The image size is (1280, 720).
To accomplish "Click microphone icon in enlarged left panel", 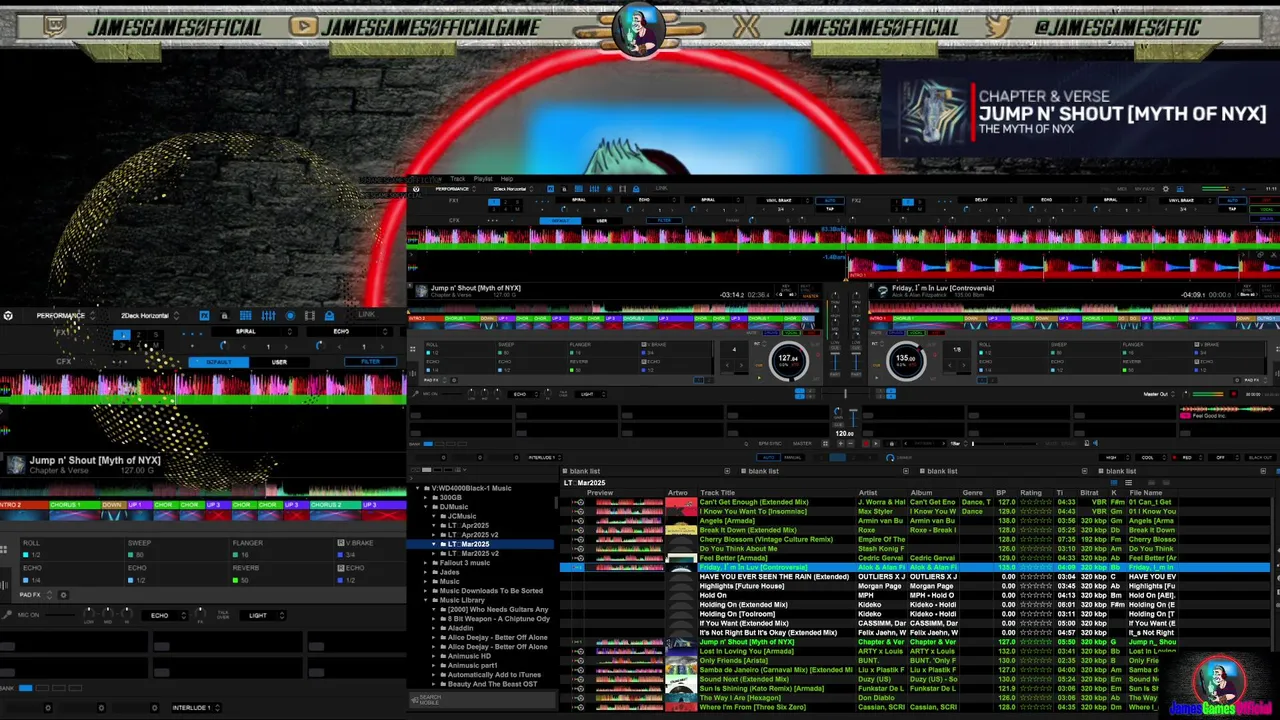I will pyautogui.click(x=6, y=614).
